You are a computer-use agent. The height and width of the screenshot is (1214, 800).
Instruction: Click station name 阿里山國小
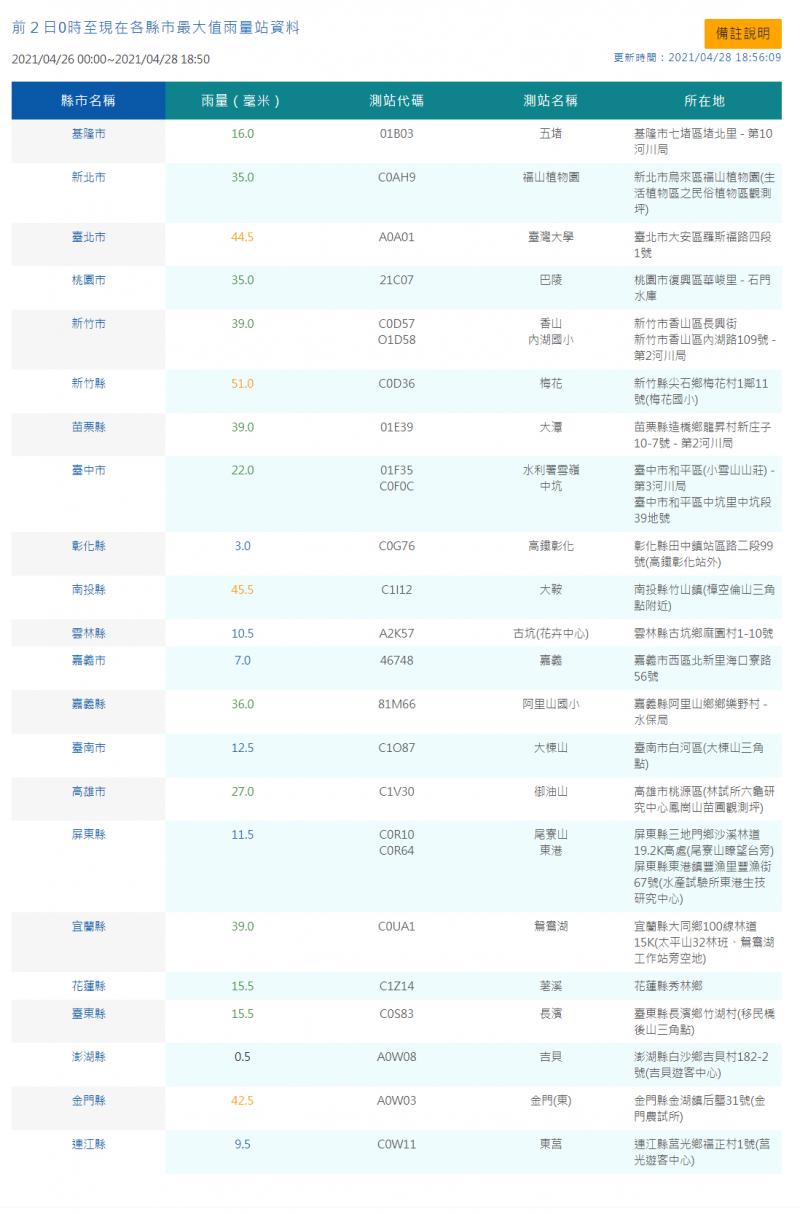[551, 704]
